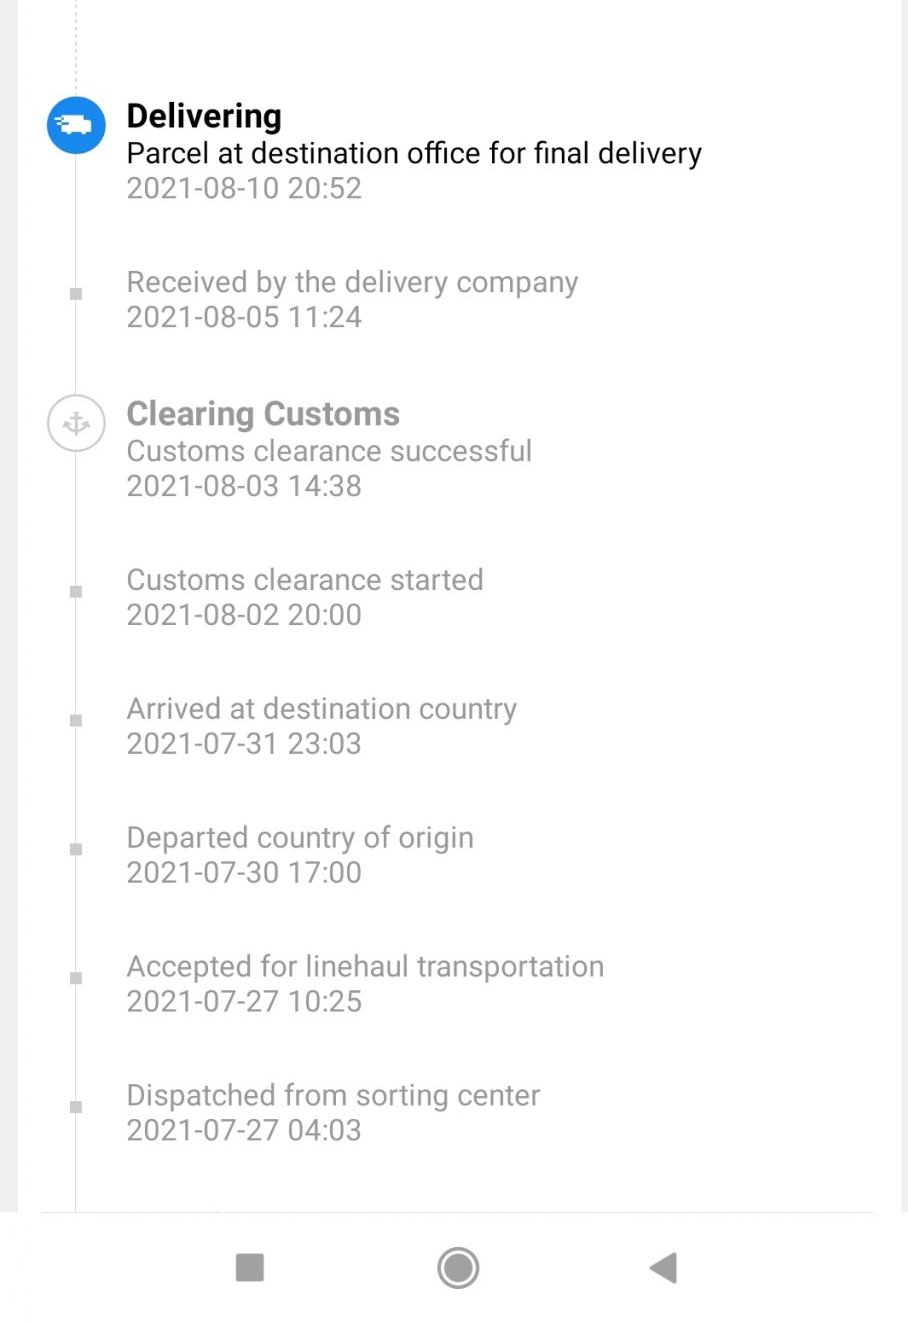
Task: Tap the 'Customs clearance successful' text
Action: pyautogui.click(x=329, y=451)
